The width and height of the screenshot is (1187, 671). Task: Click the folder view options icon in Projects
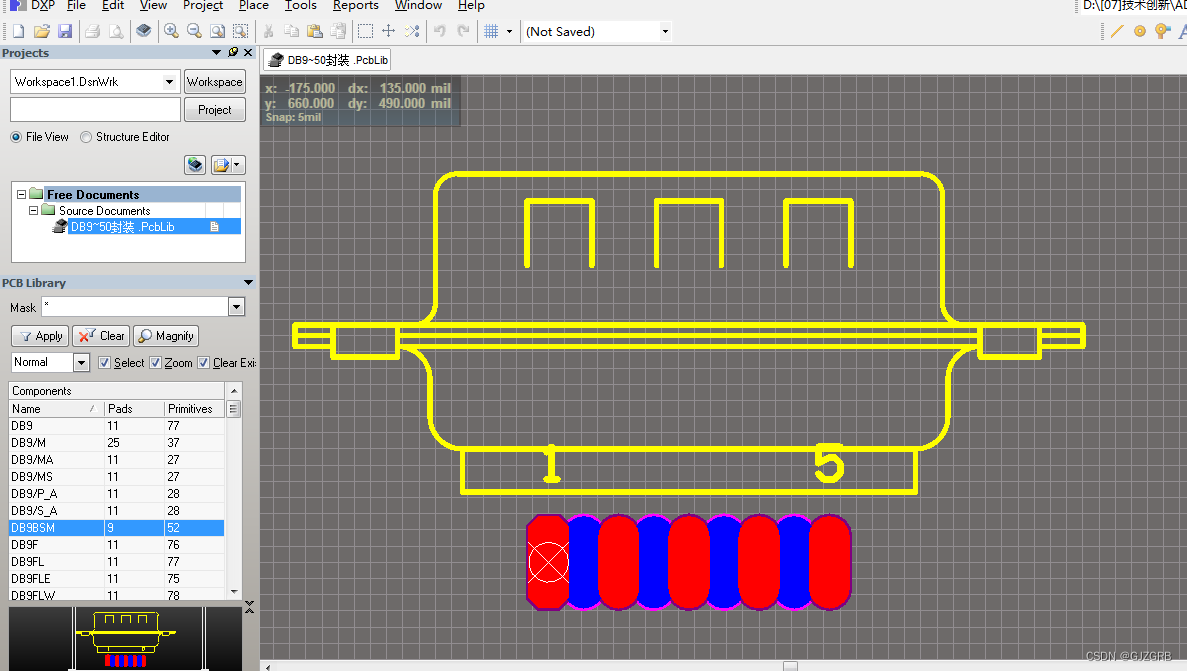[221, 164]
